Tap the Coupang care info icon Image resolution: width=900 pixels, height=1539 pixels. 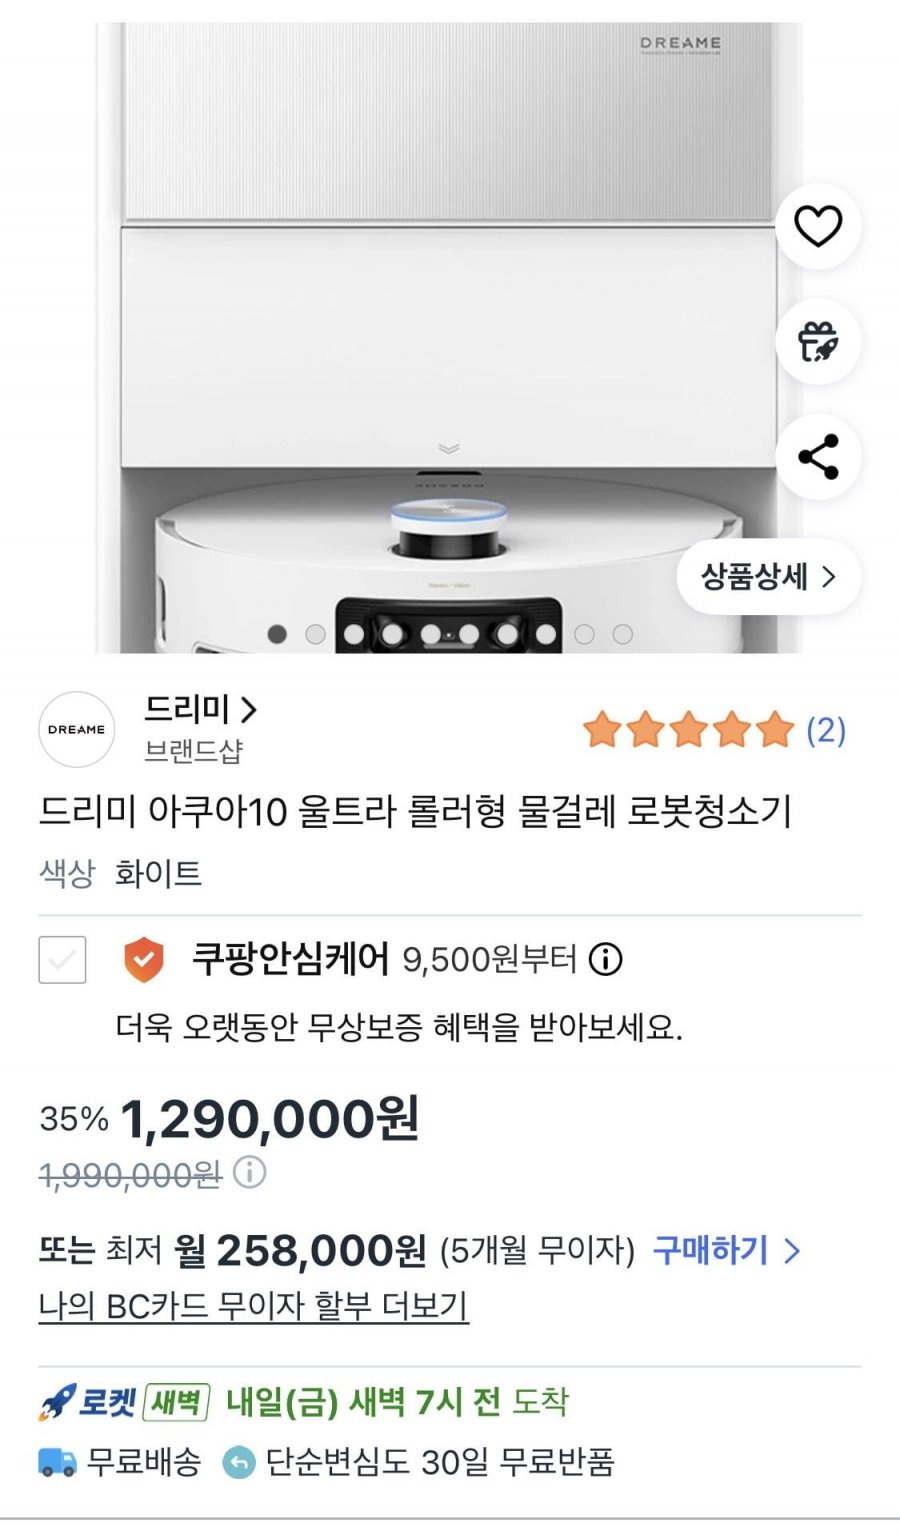pos(606,960)
